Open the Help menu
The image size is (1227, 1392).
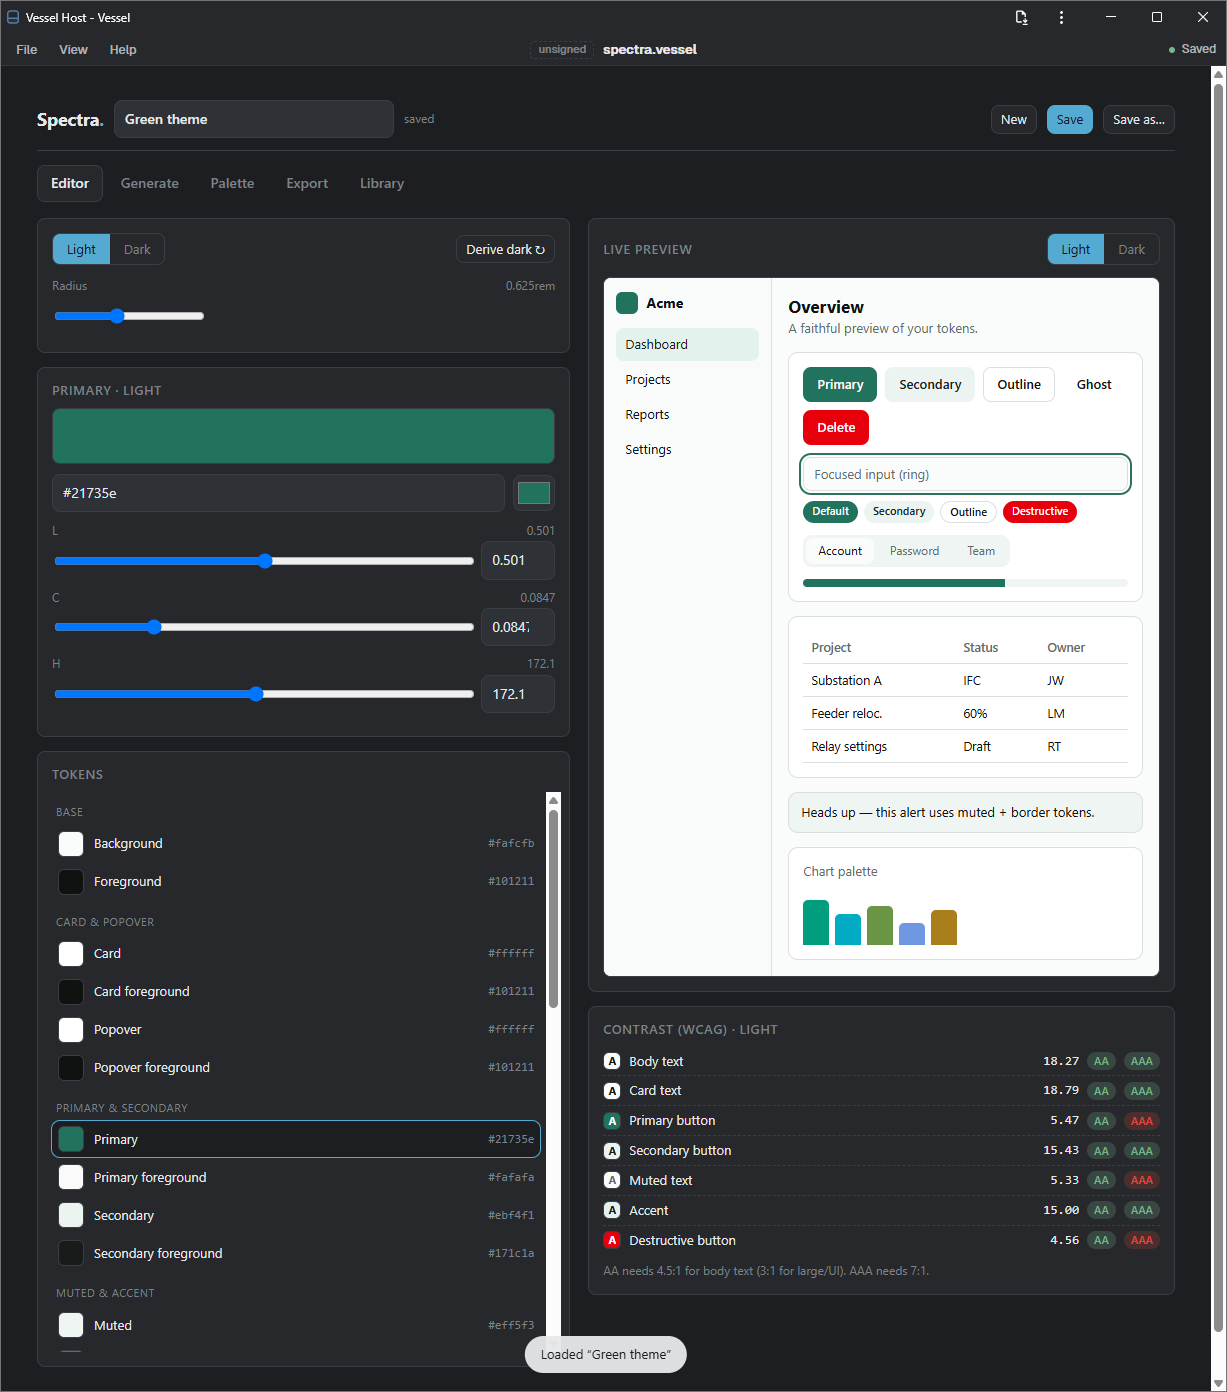[x=123, y=49]
